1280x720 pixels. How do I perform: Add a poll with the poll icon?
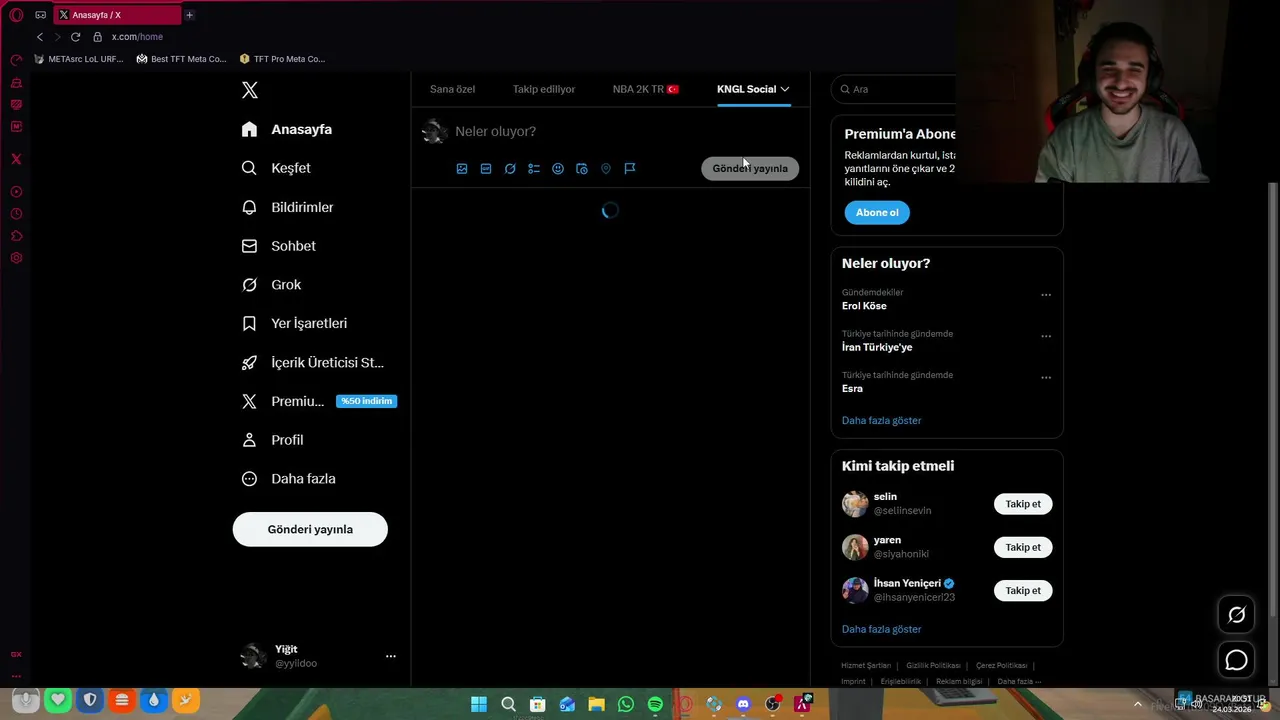pos(534,169)
